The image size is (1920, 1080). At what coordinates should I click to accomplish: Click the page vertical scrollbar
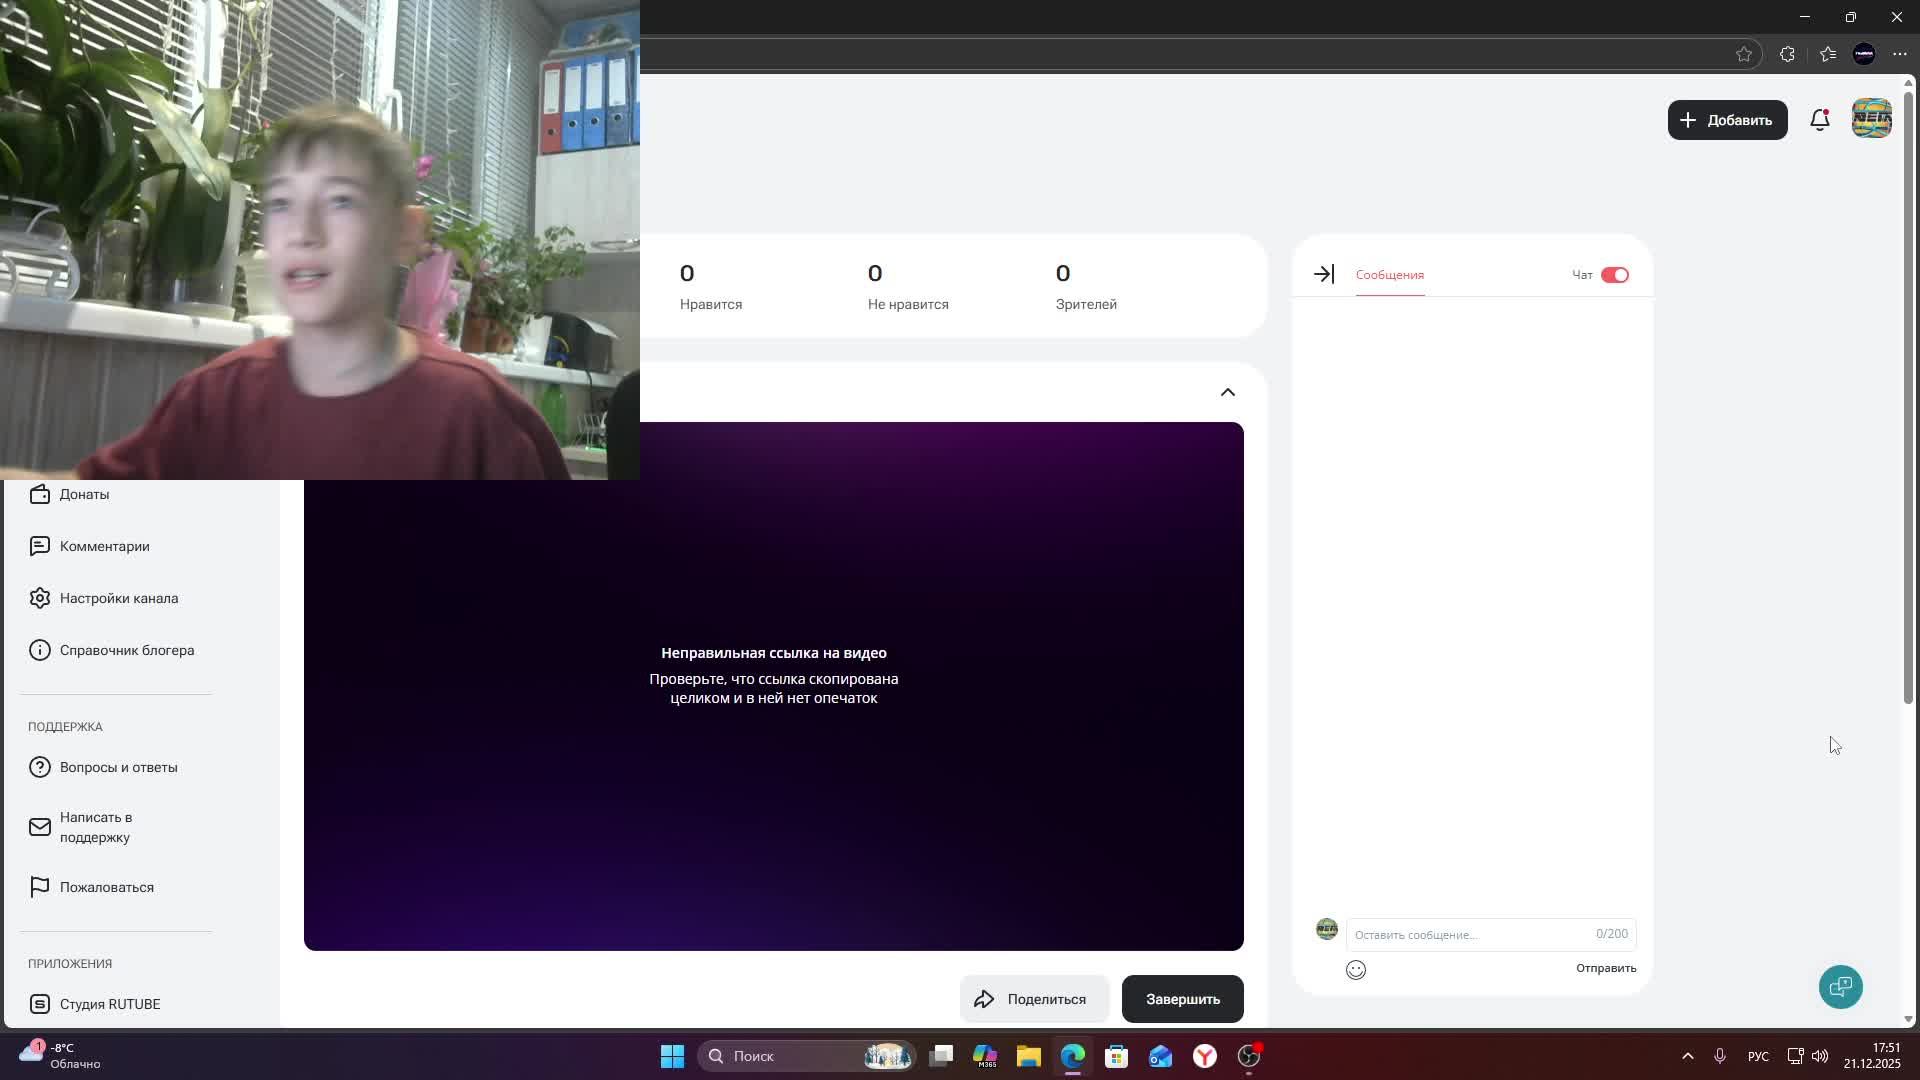pos(1907,400)
